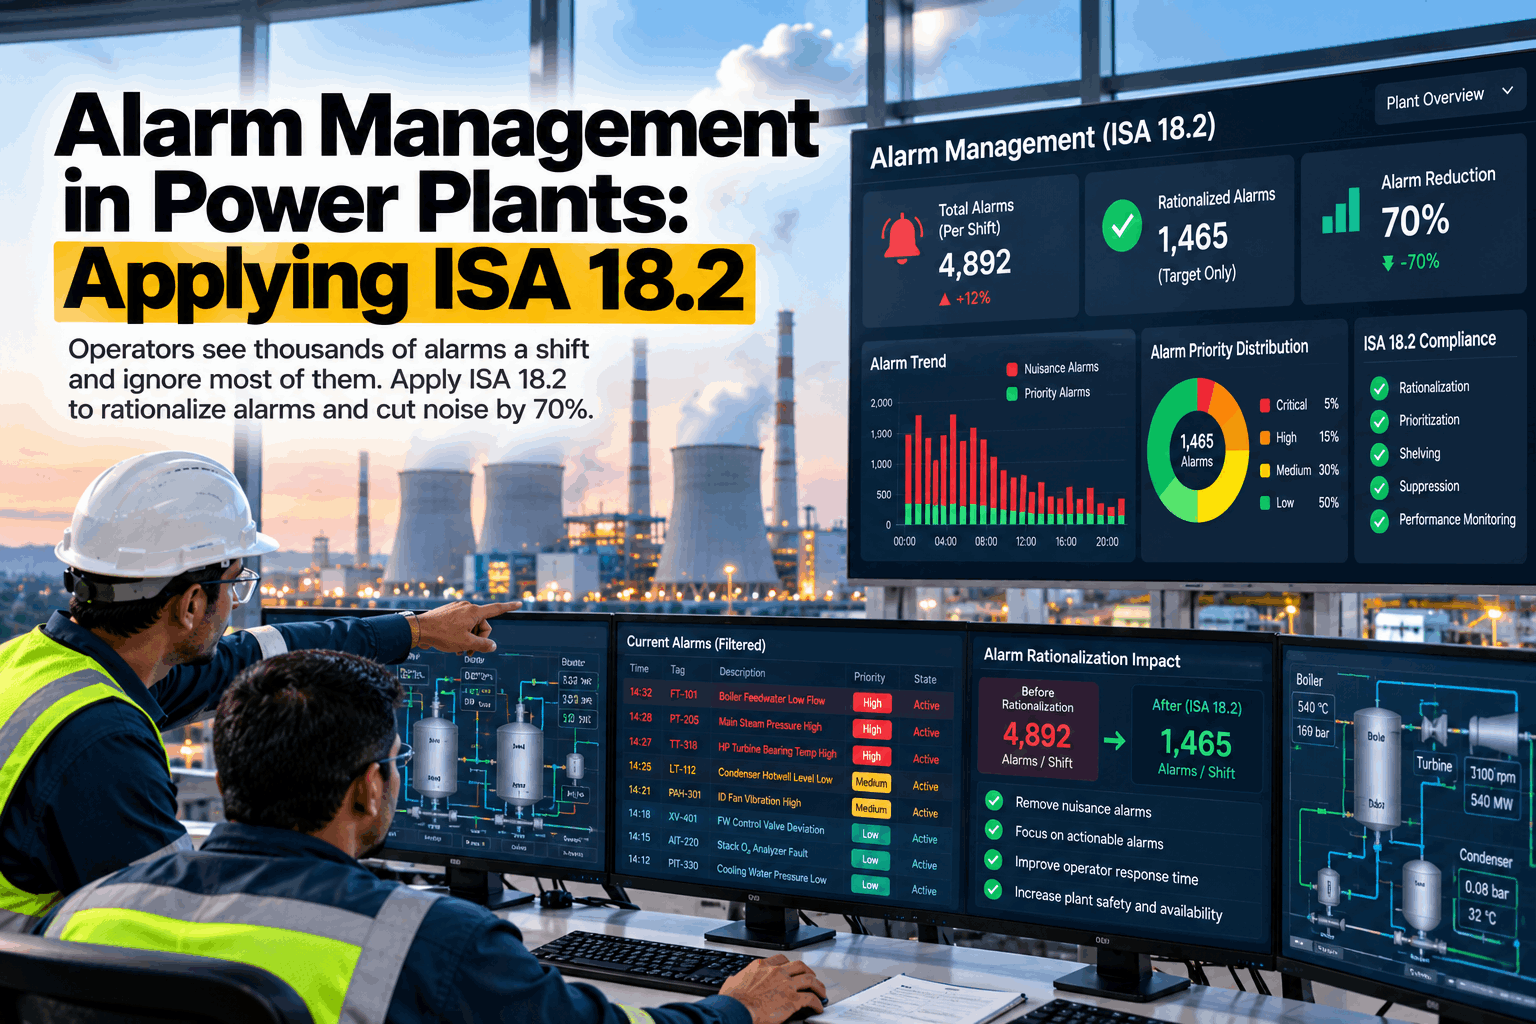Select the Cooling Water Pressure Low alarm description

point(771,873)
